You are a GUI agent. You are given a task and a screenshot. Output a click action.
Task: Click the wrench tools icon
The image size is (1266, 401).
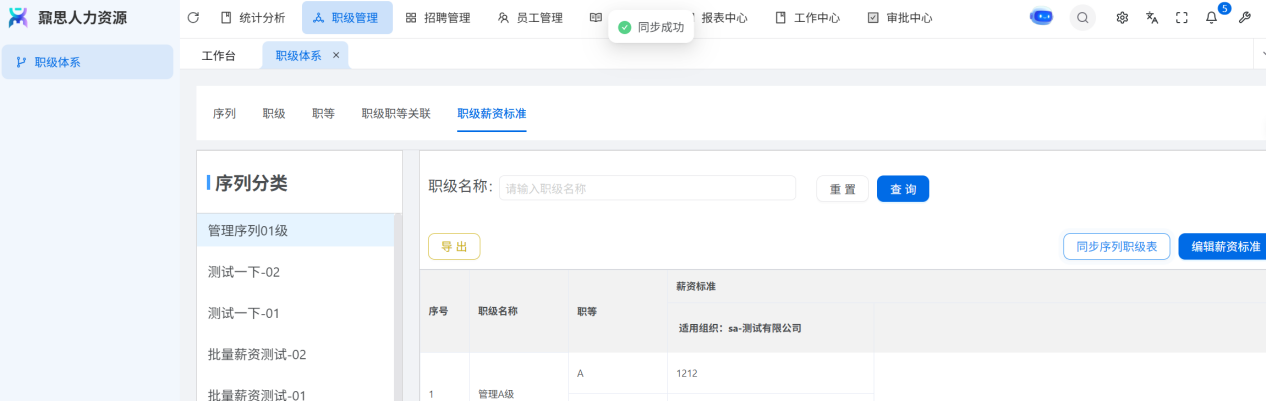click(x=1244, y=18)
